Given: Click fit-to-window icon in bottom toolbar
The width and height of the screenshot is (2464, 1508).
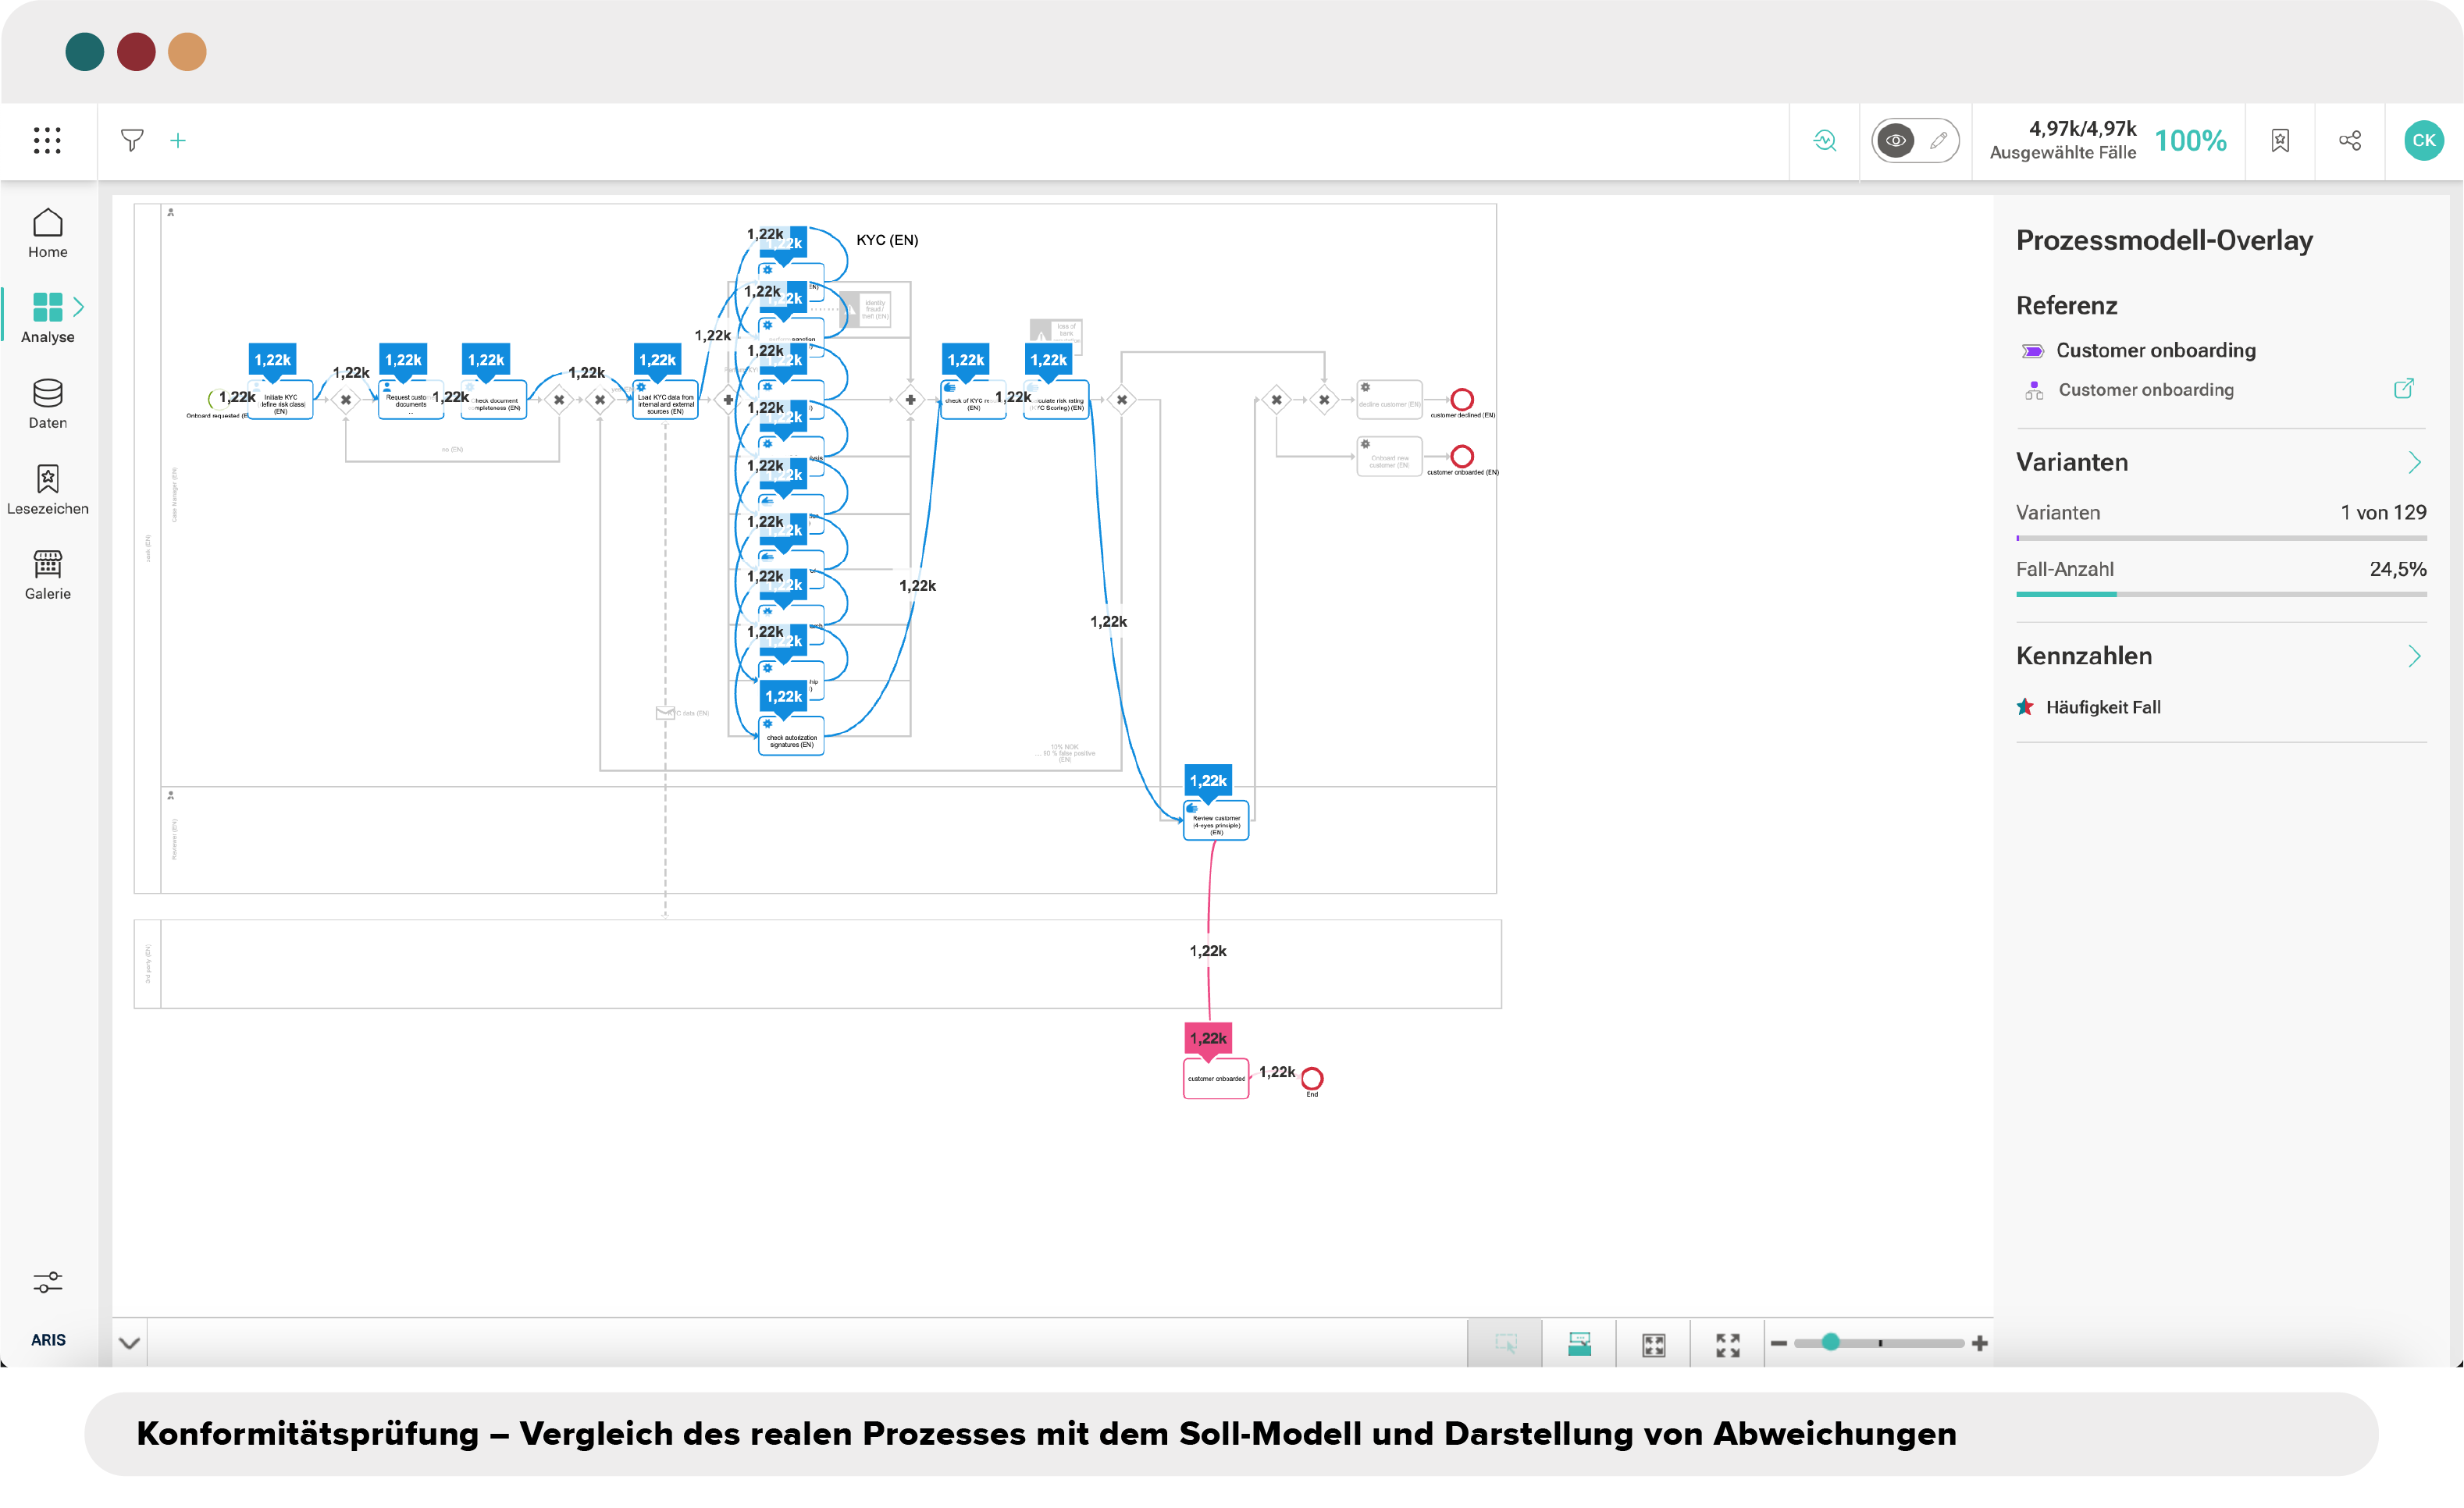Looking at the screenshot, I should click(1654, 1345).
